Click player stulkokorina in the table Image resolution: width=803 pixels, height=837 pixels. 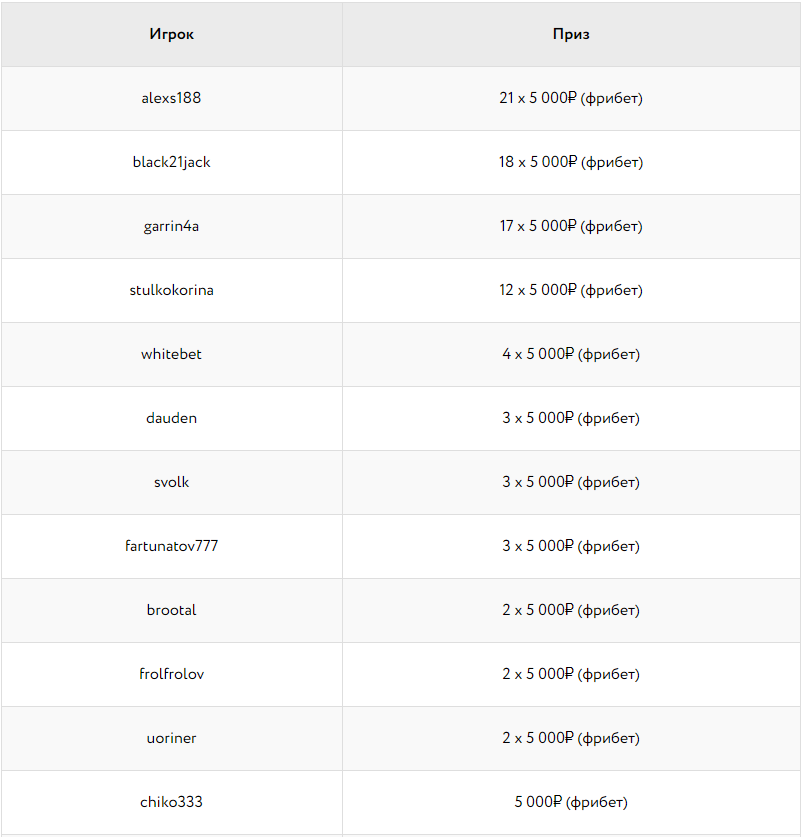pos(171,290)
